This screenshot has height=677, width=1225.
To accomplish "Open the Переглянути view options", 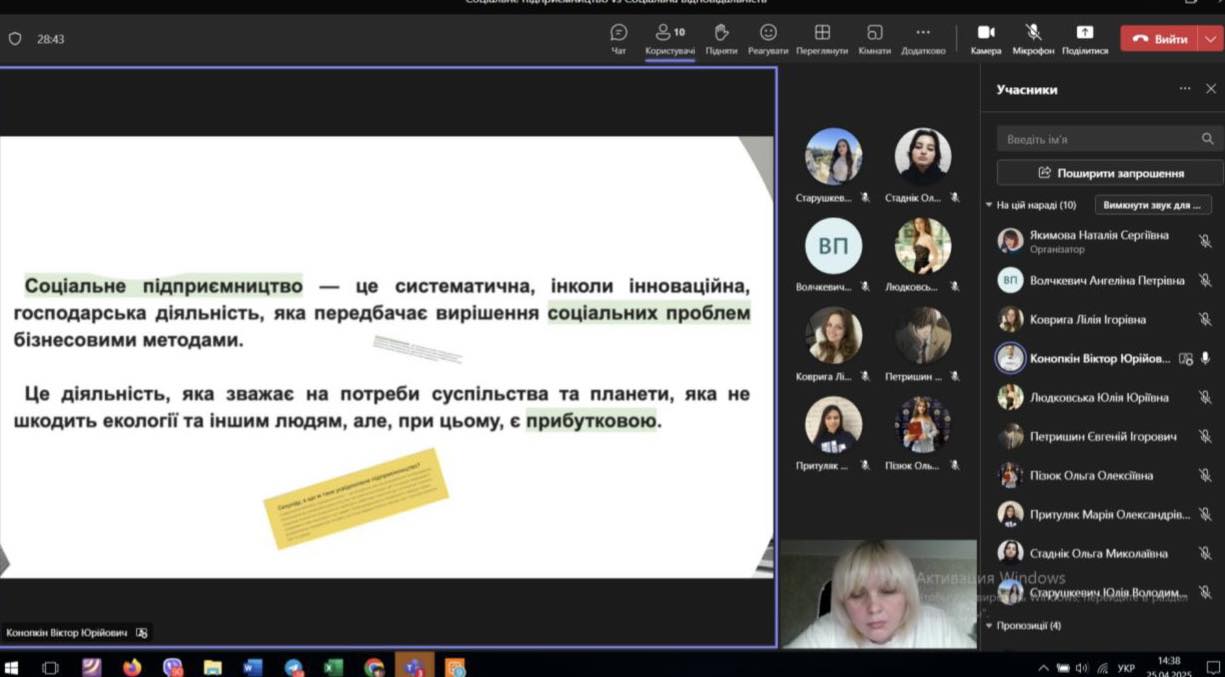I will [822, 39].
